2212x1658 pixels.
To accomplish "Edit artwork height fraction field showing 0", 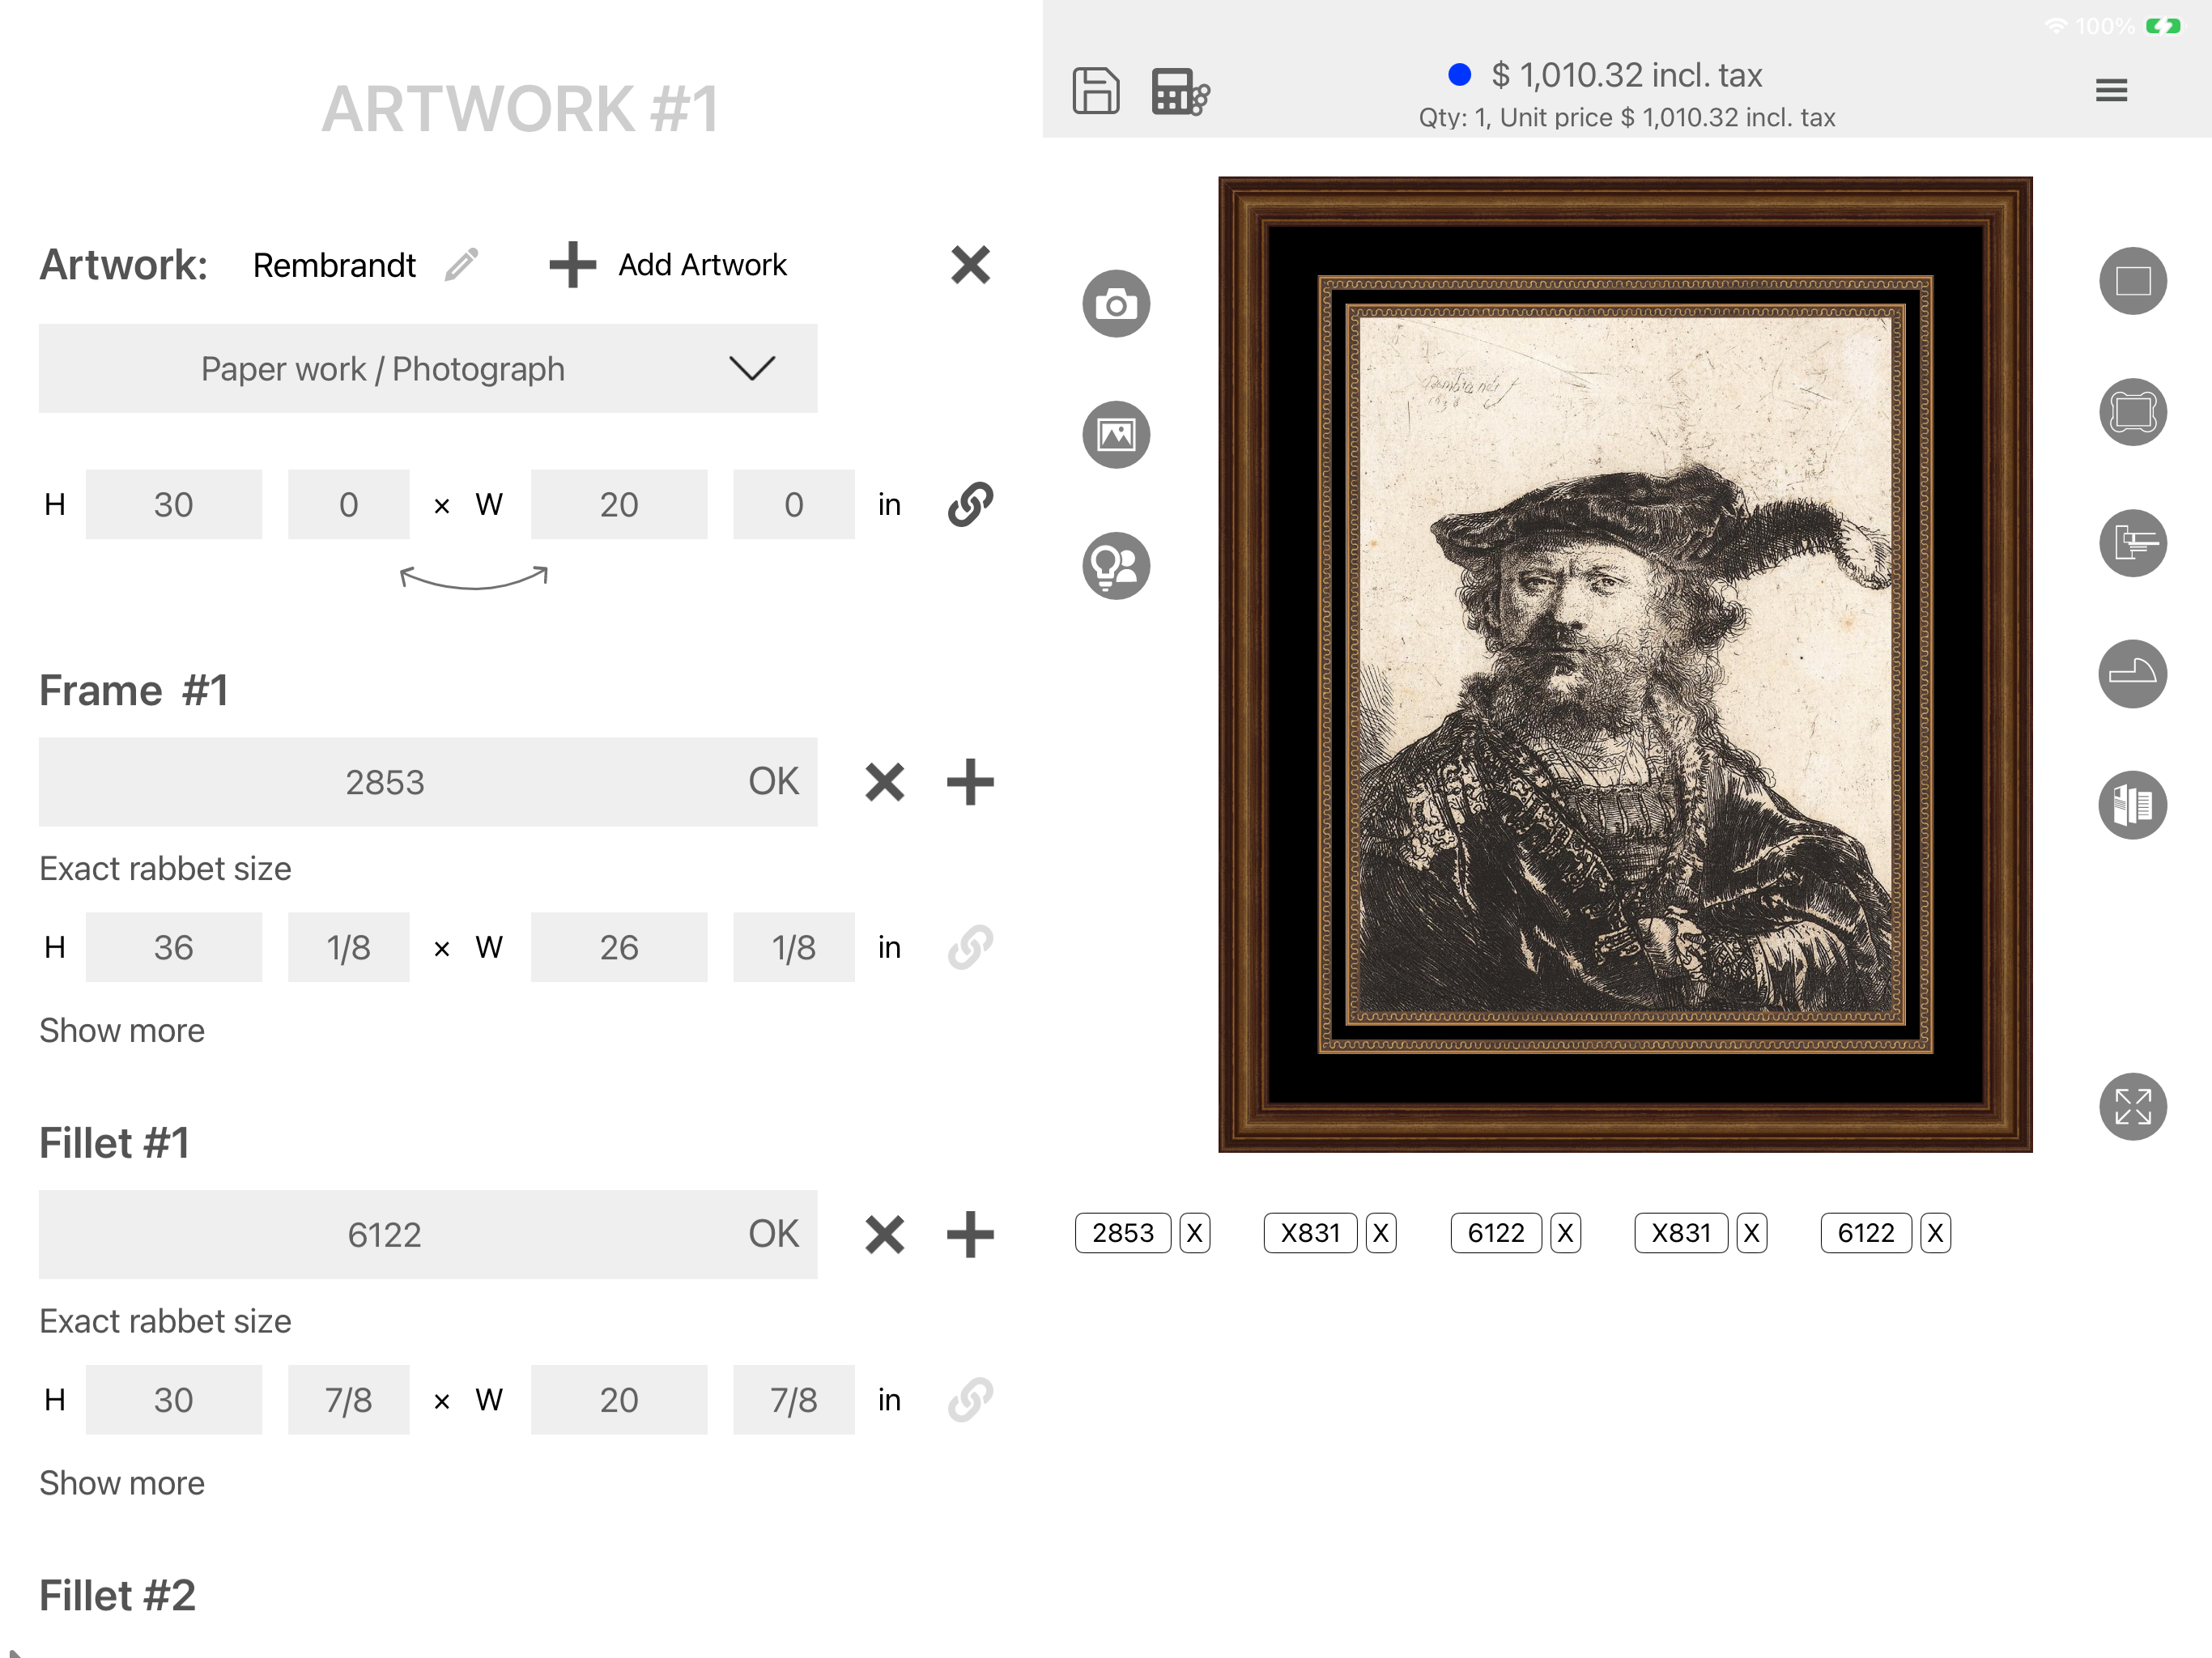I will coord(348,504).
